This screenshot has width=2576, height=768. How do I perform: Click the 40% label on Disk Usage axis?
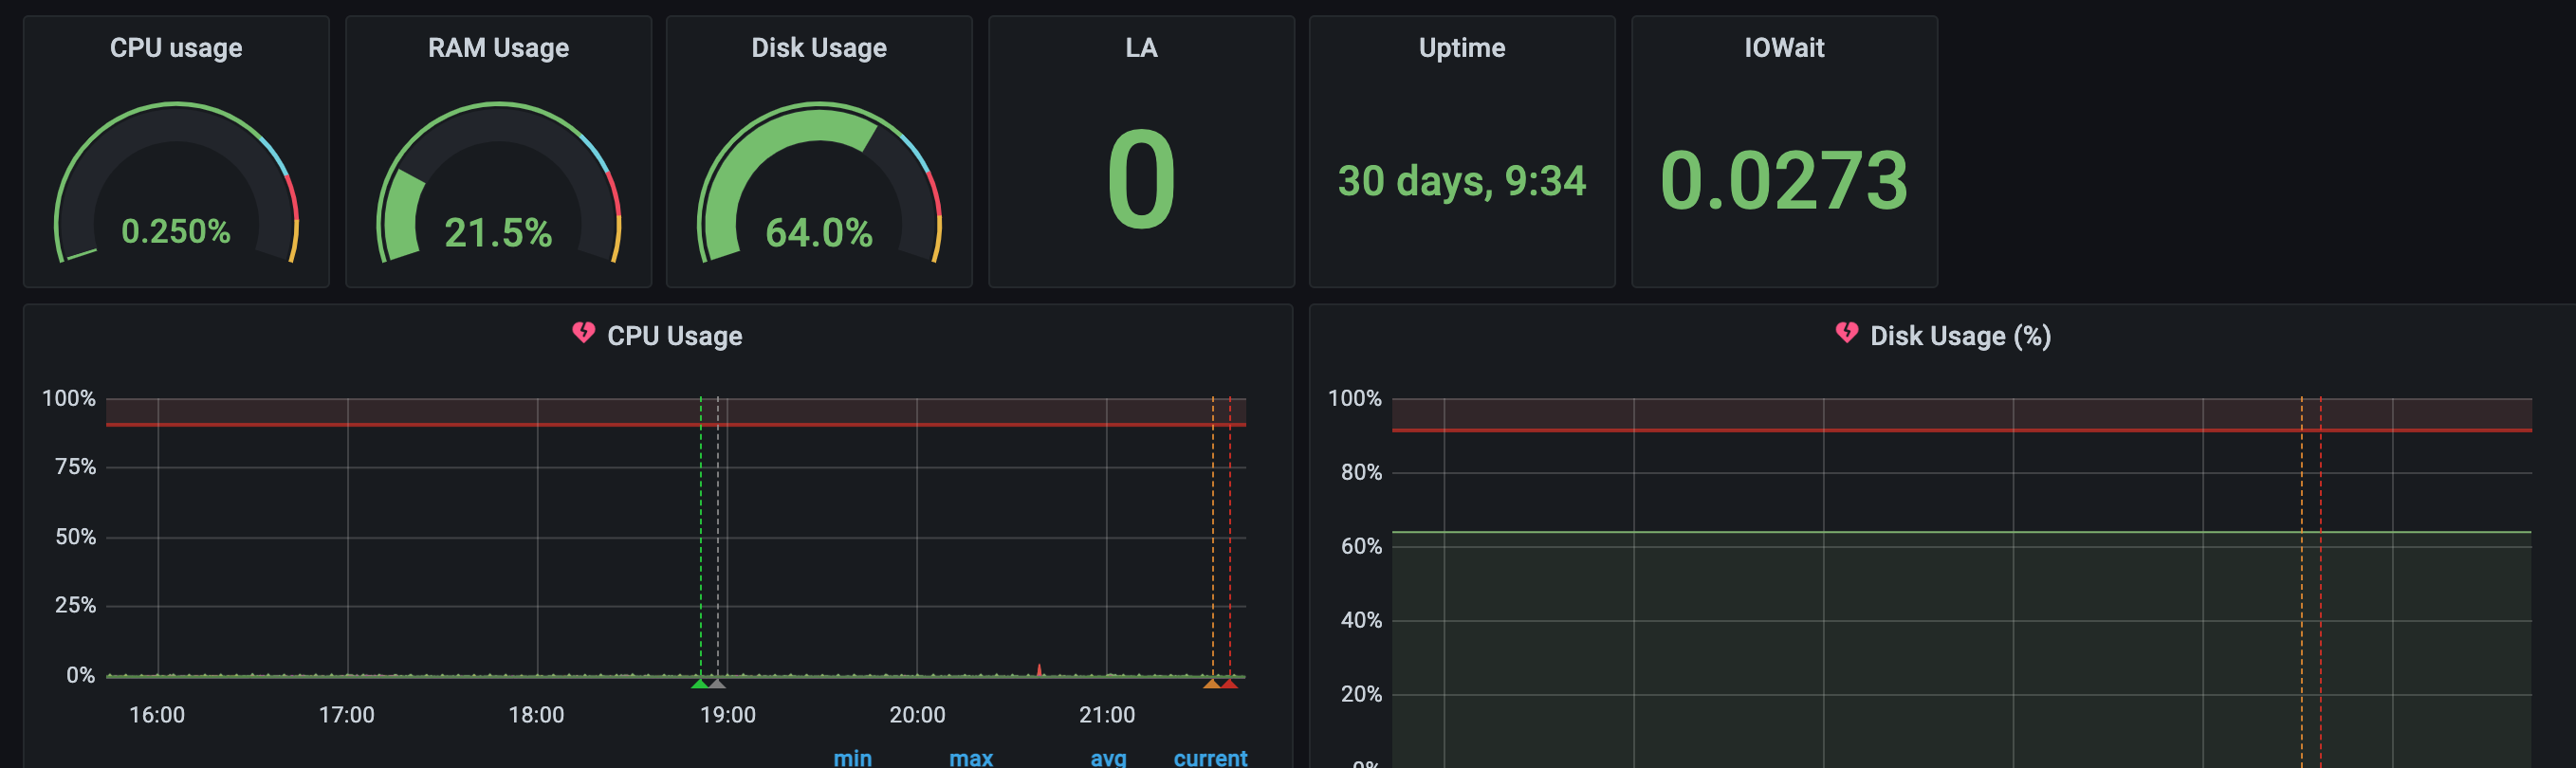point(1361,620)
